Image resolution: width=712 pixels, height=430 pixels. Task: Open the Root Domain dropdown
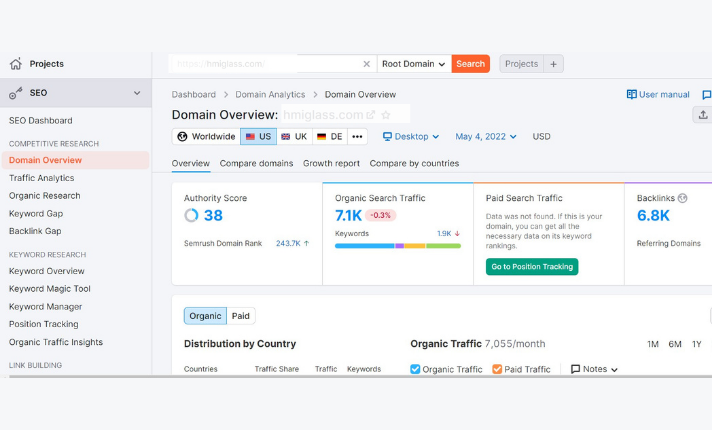point(414,64)
